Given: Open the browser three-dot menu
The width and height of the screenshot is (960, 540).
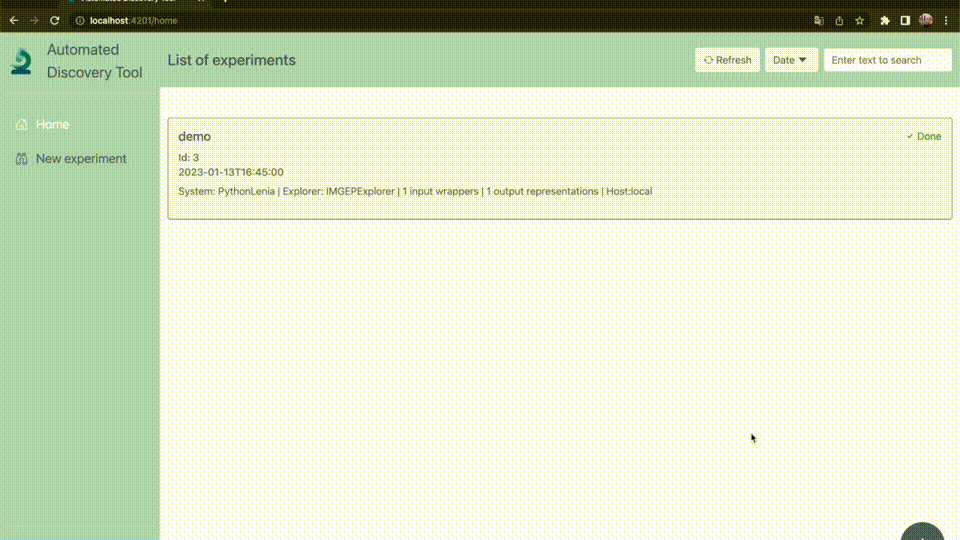Looking at the screenshot, I should click(x=946, y=20).
